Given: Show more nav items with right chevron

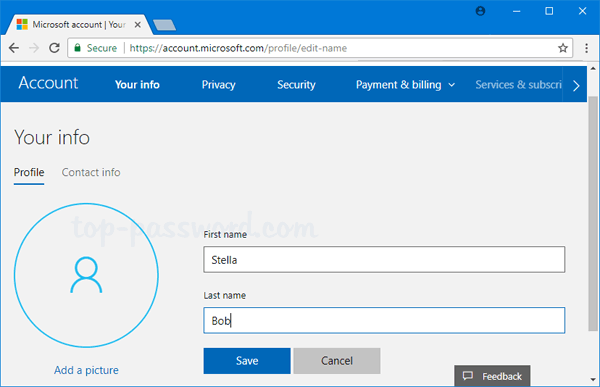Looking at the screenshot, I should pyautogui.click(x=576, y=85).
